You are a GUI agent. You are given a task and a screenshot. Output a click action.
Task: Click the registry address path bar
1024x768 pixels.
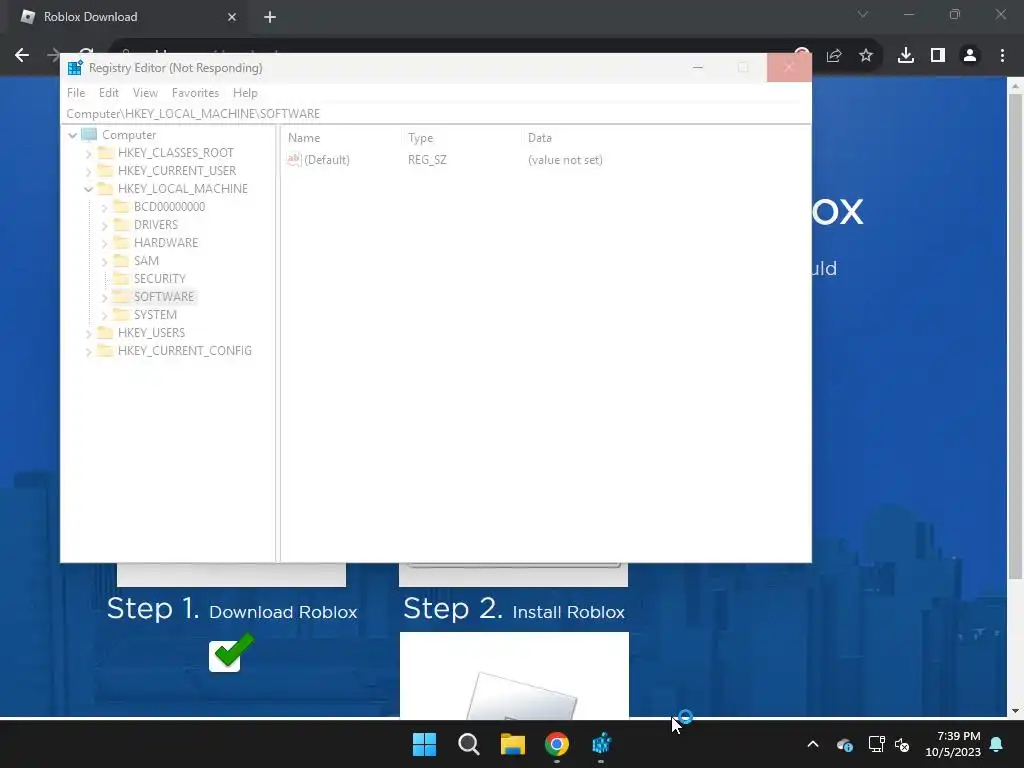(438, 114)
